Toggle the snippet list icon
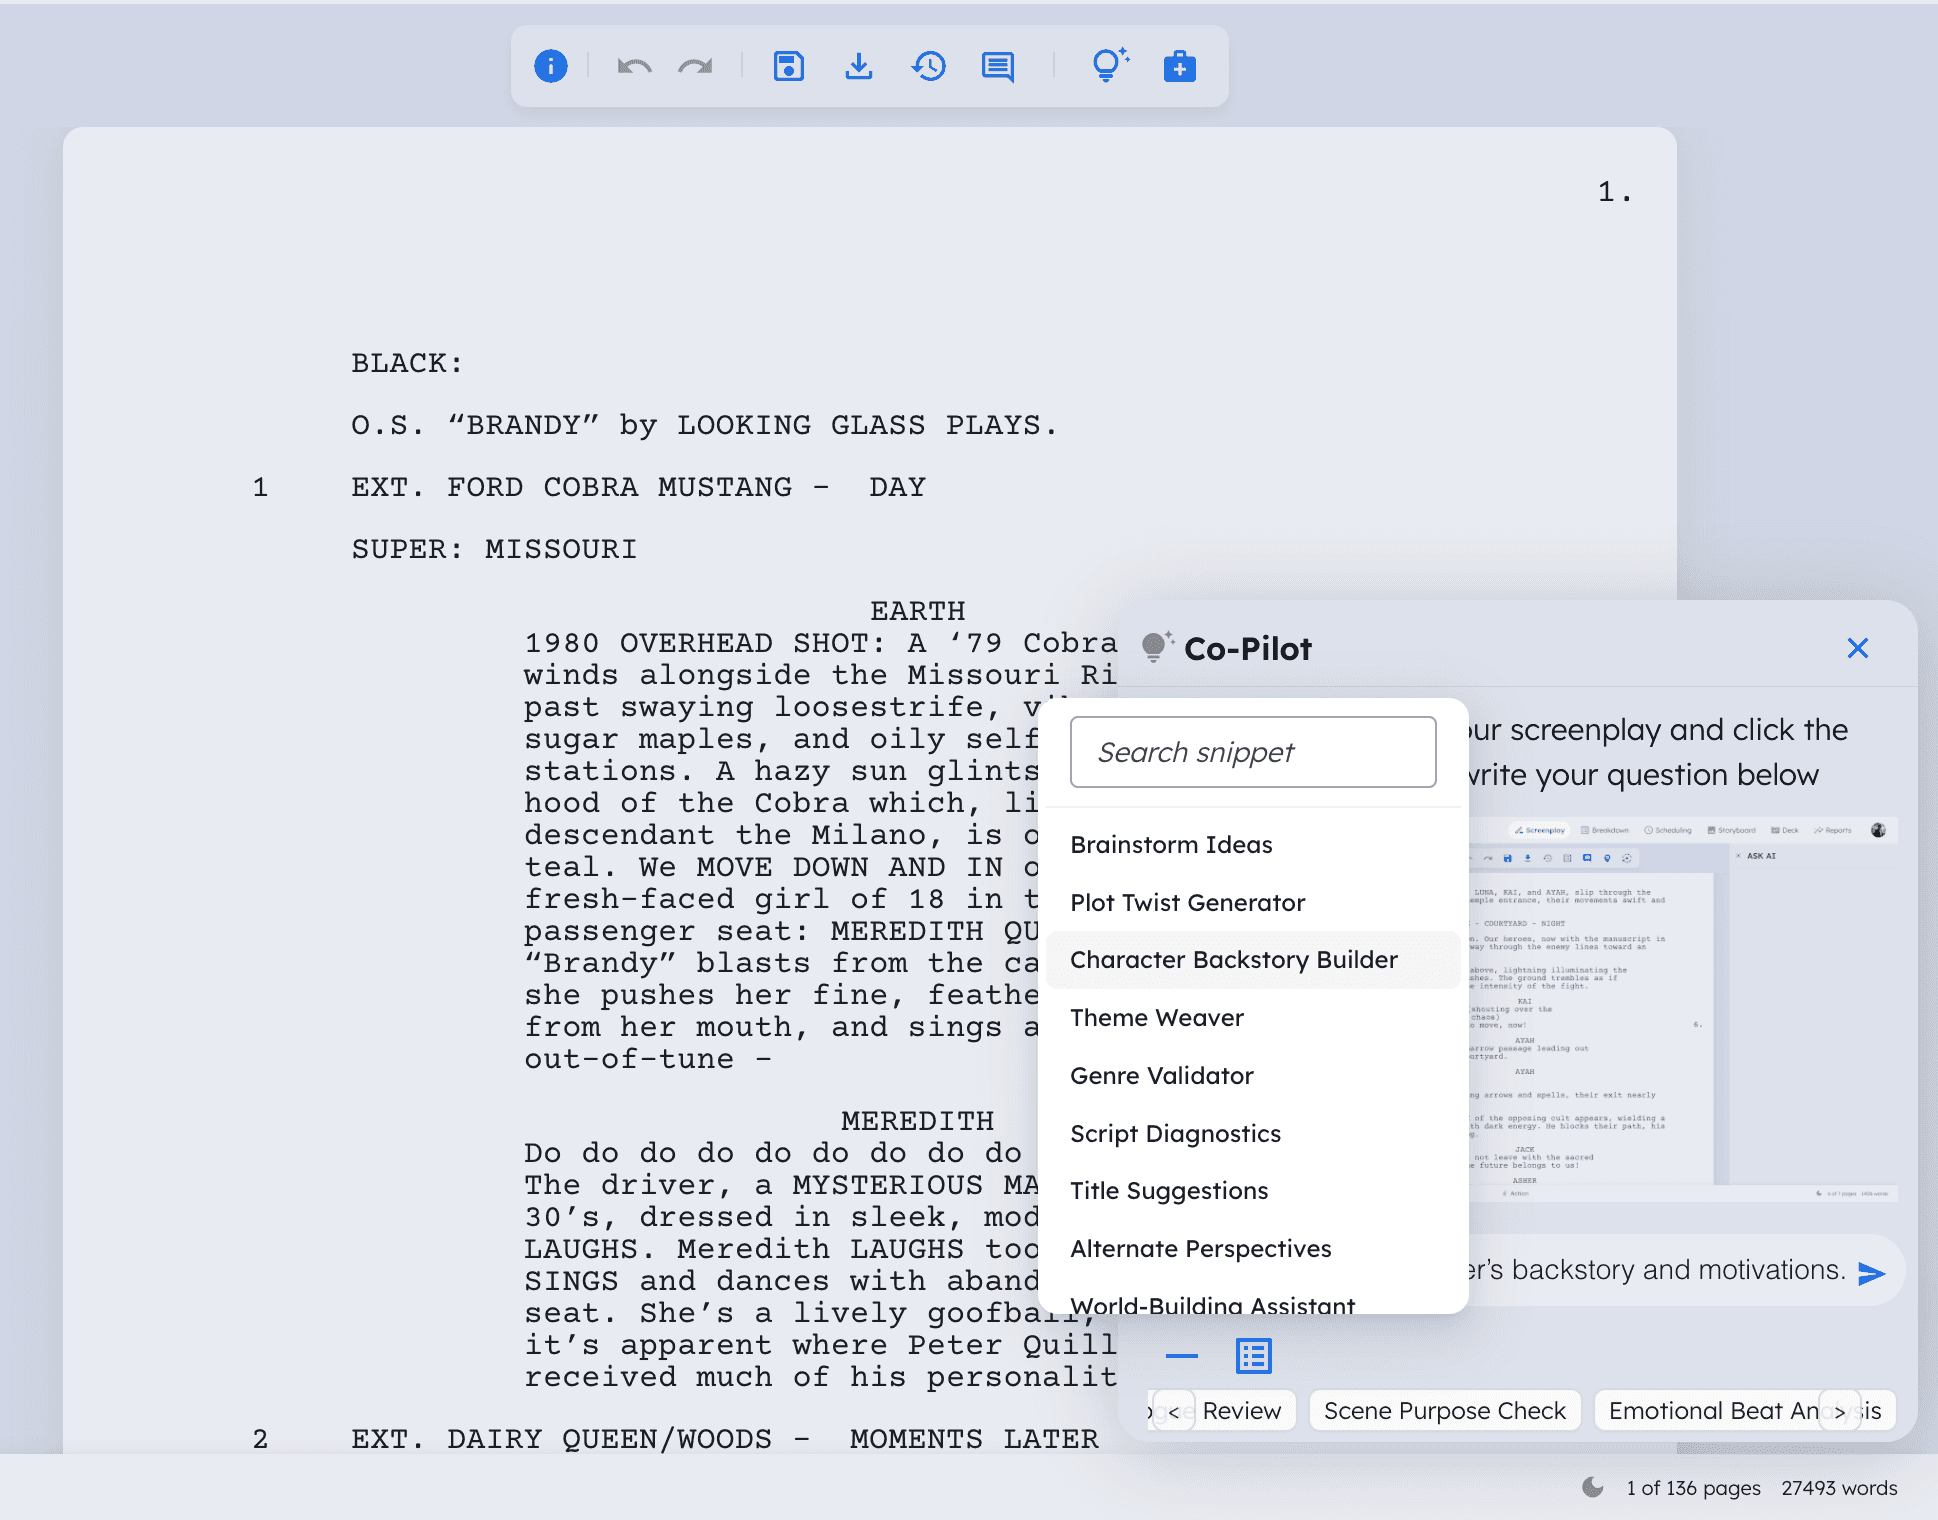The width and height of the screenshot is (1938, 1520). pyautogui.click(x=1253, y=1356)
